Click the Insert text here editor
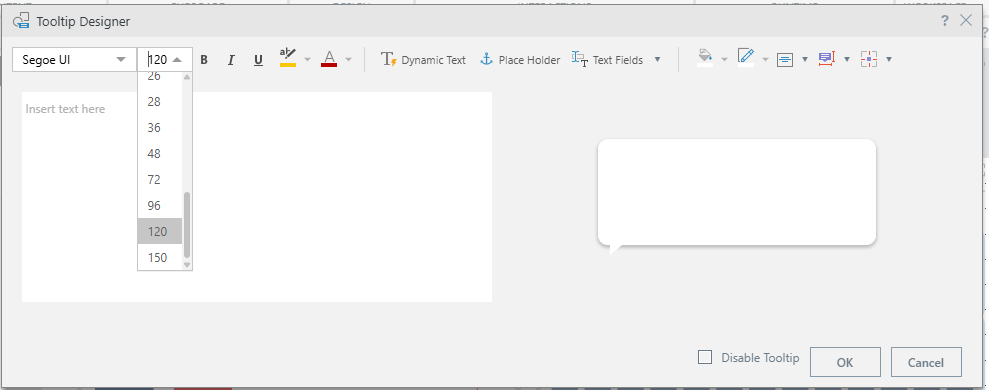The height and width of the screenshot is (390, 989). 257,197
